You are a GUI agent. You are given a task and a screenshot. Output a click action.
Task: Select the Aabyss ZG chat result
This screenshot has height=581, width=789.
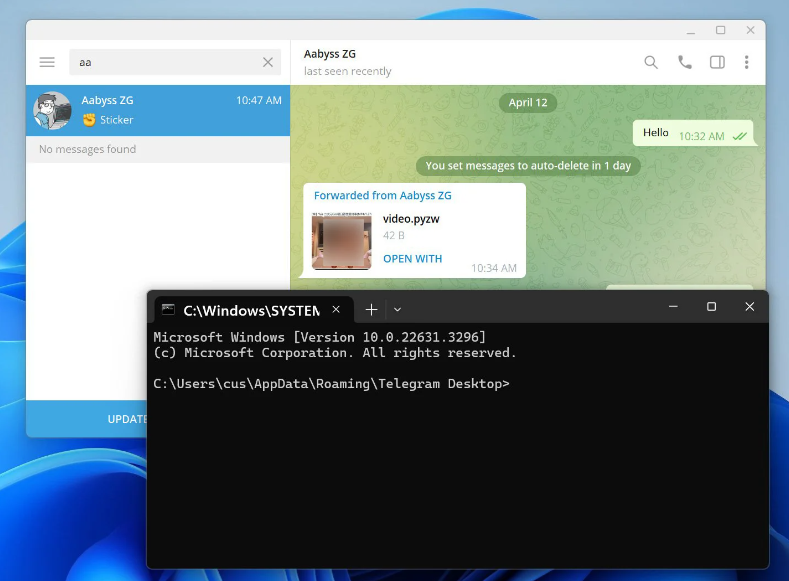click(160, 110)
